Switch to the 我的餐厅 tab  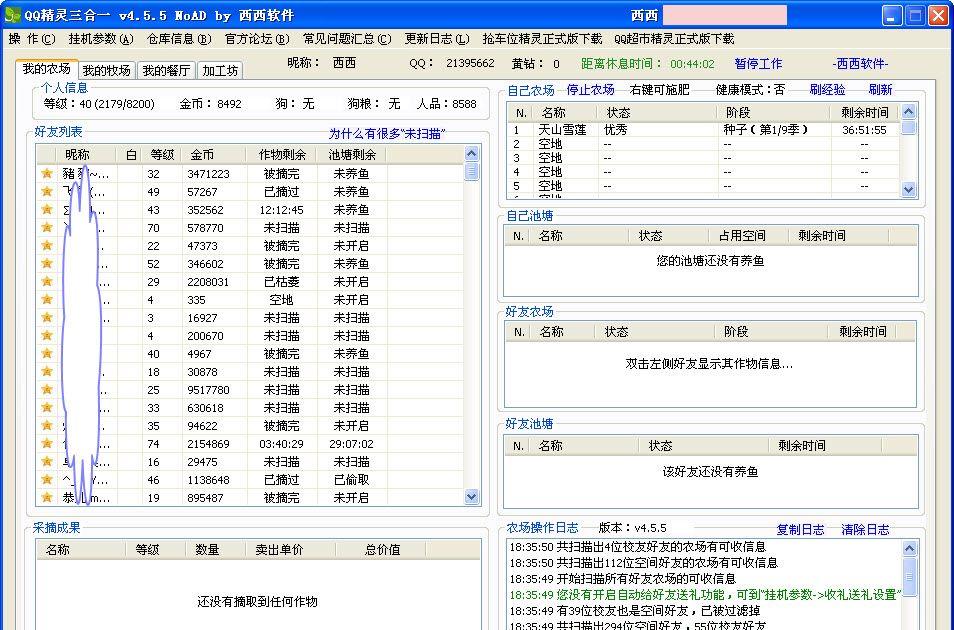point(165,71)
